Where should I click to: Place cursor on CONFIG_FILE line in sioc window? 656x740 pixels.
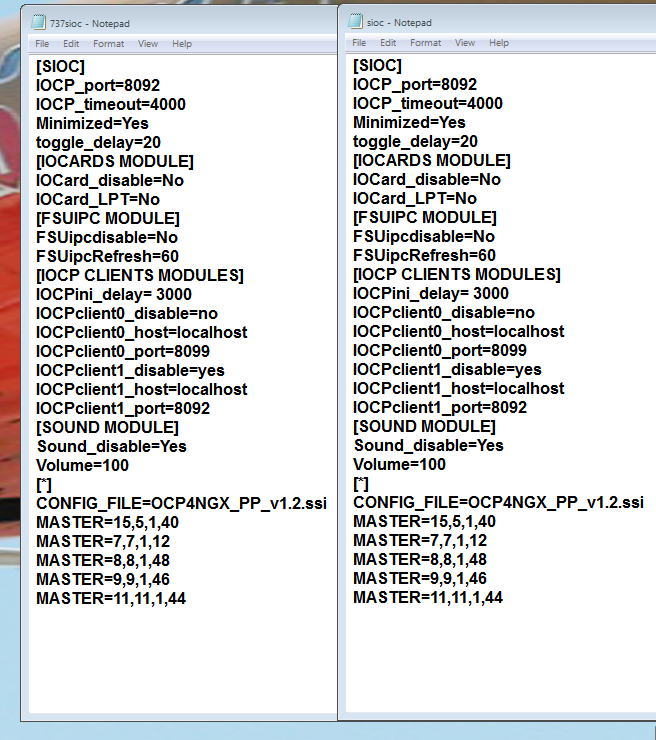498,503
